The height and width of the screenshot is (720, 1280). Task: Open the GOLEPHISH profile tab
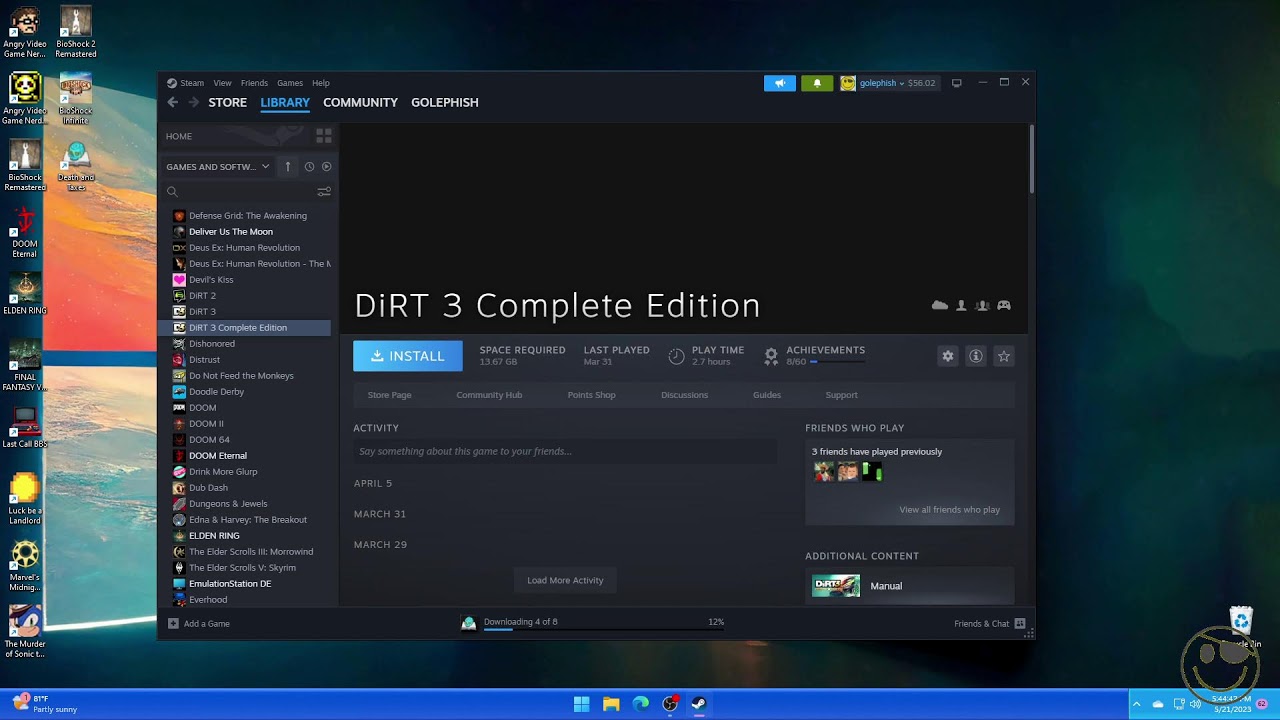445,102
